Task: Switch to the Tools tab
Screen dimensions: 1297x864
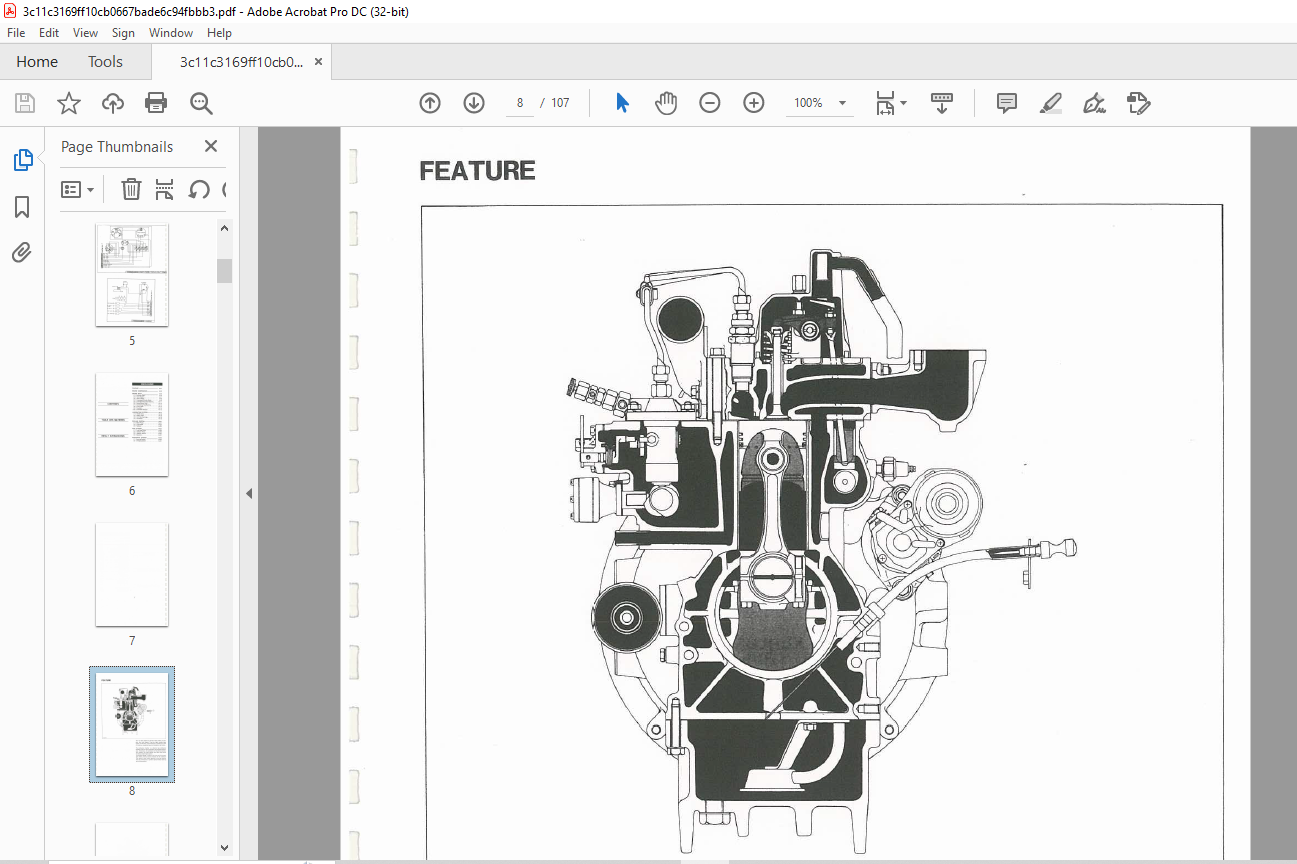Action: click(x=105, y=62)
